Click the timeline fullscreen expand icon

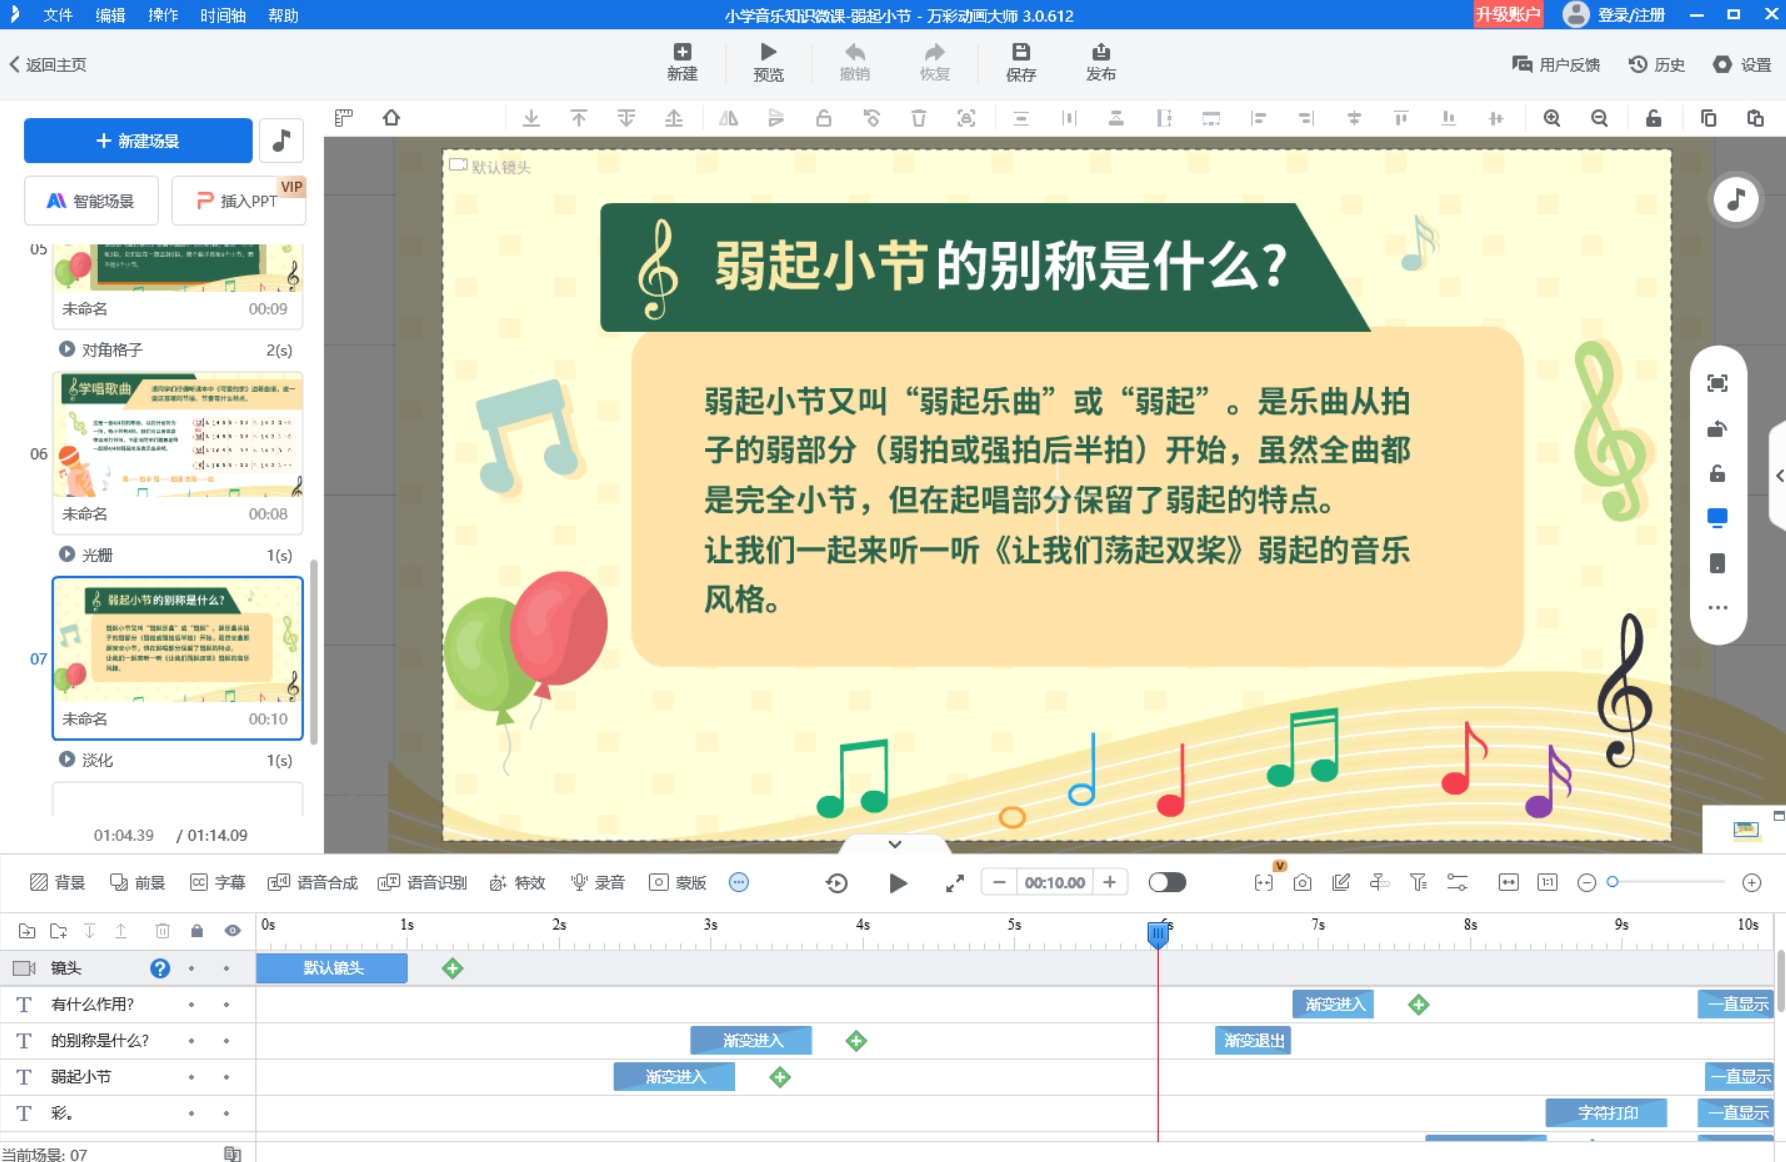[955, 883]
